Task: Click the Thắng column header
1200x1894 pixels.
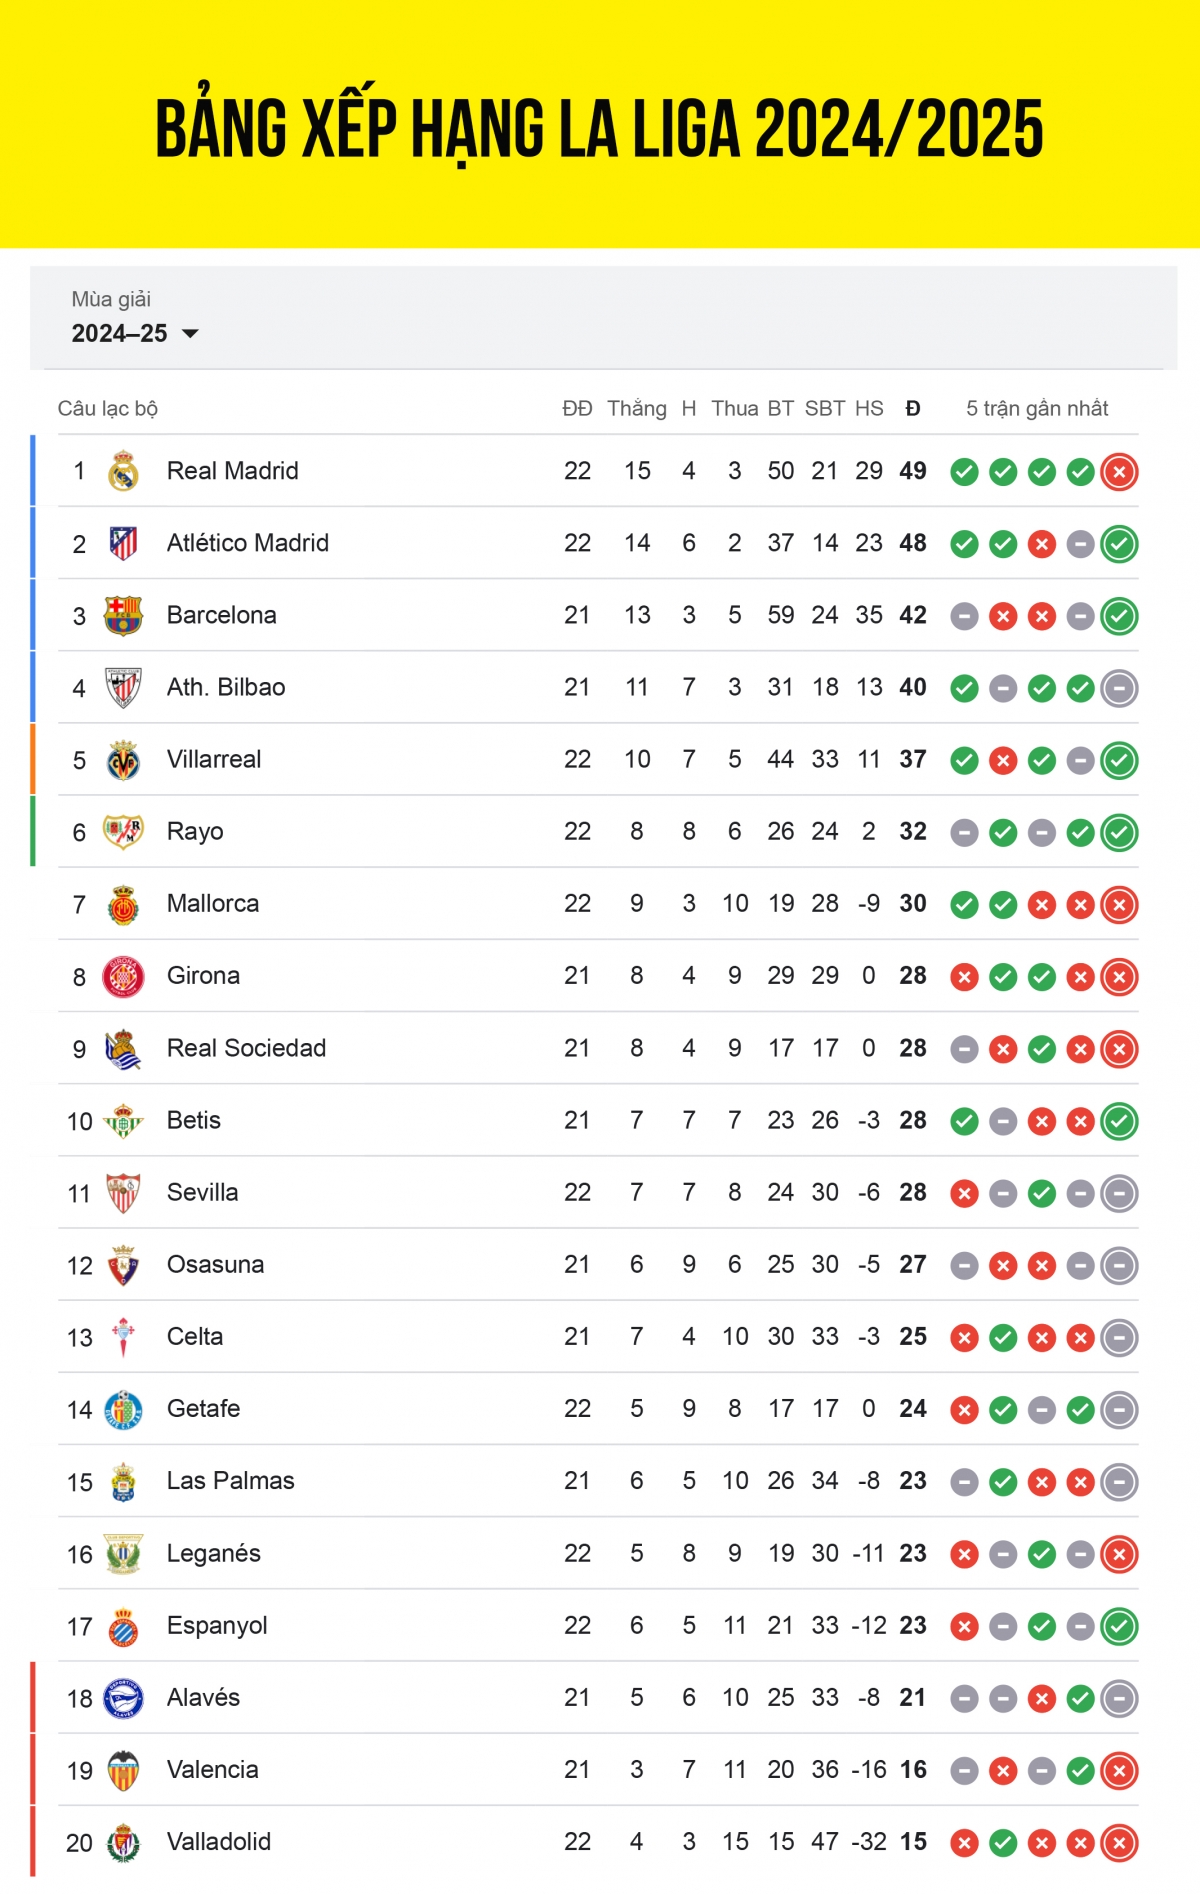Action: tap(637, 408)
